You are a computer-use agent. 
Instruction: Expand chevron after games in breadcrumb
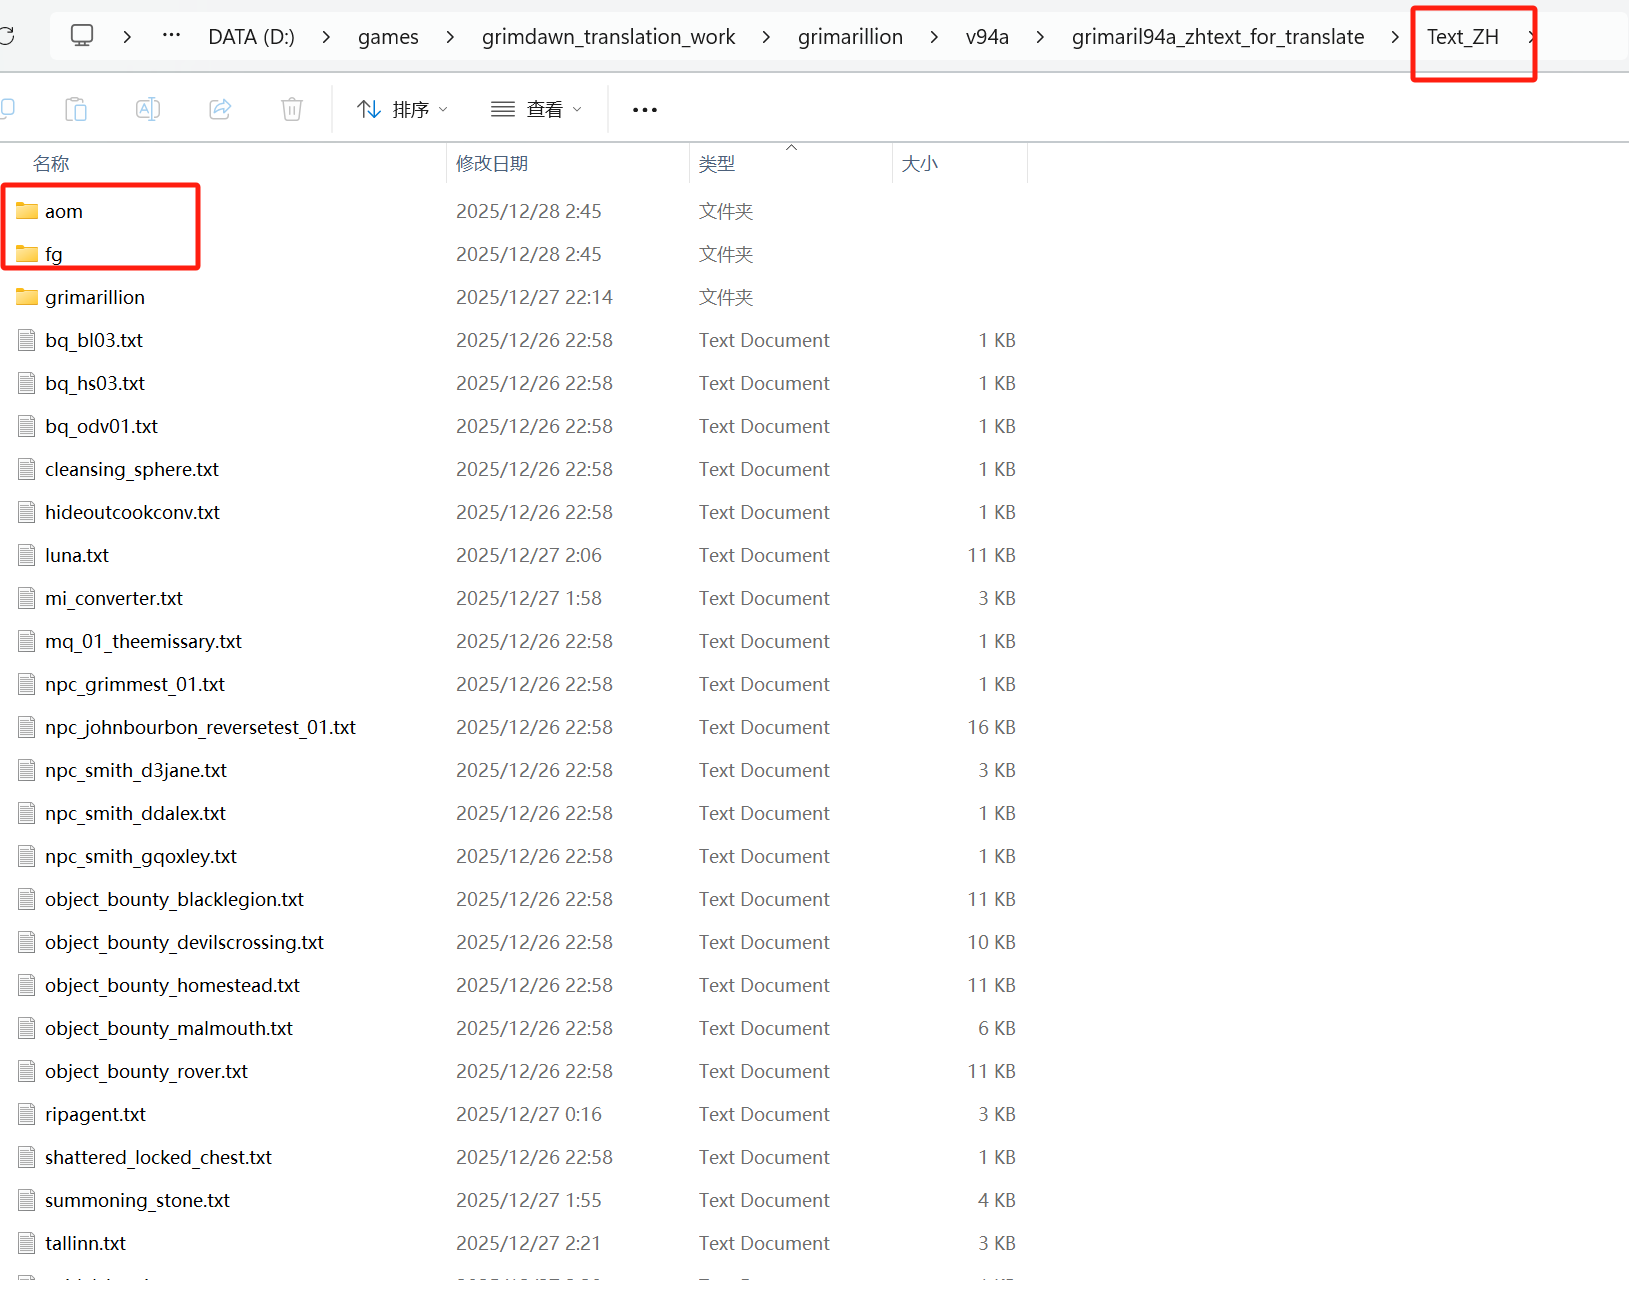(x=450, y=37)
